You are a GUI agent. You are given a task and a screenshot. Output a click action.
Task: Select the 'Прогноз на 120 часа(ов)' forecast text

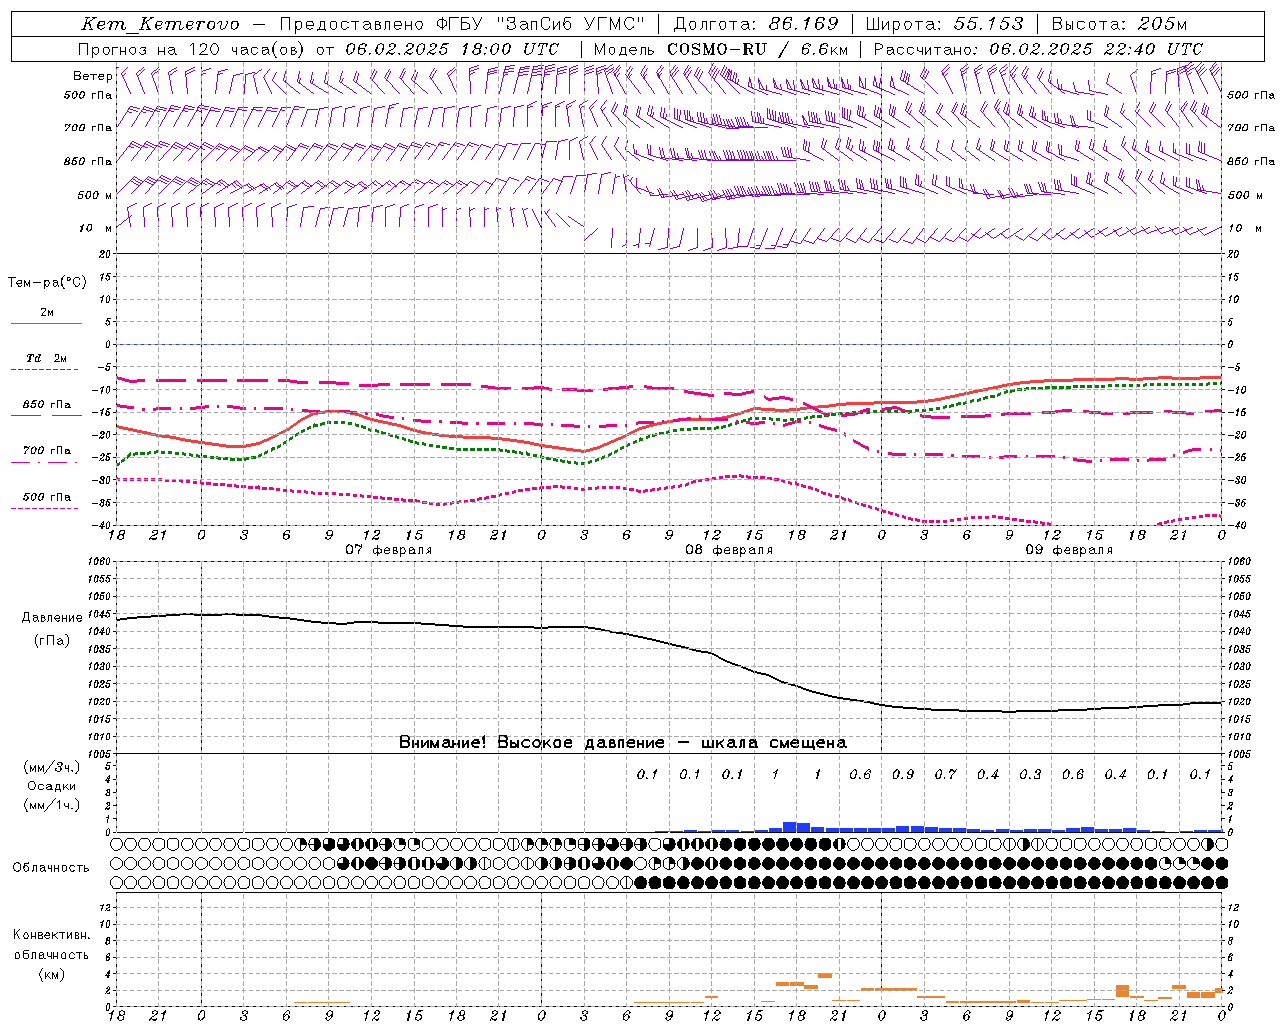click(193, 49)
